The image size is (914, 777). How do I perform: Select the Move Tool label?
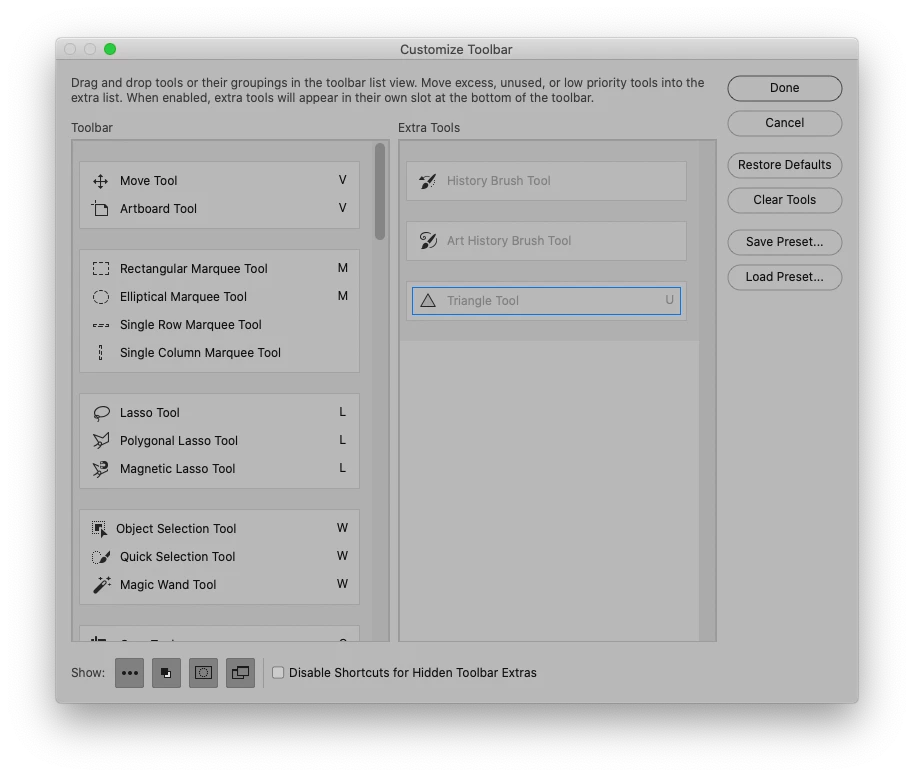pyautogui.click(x=149, y=181)
